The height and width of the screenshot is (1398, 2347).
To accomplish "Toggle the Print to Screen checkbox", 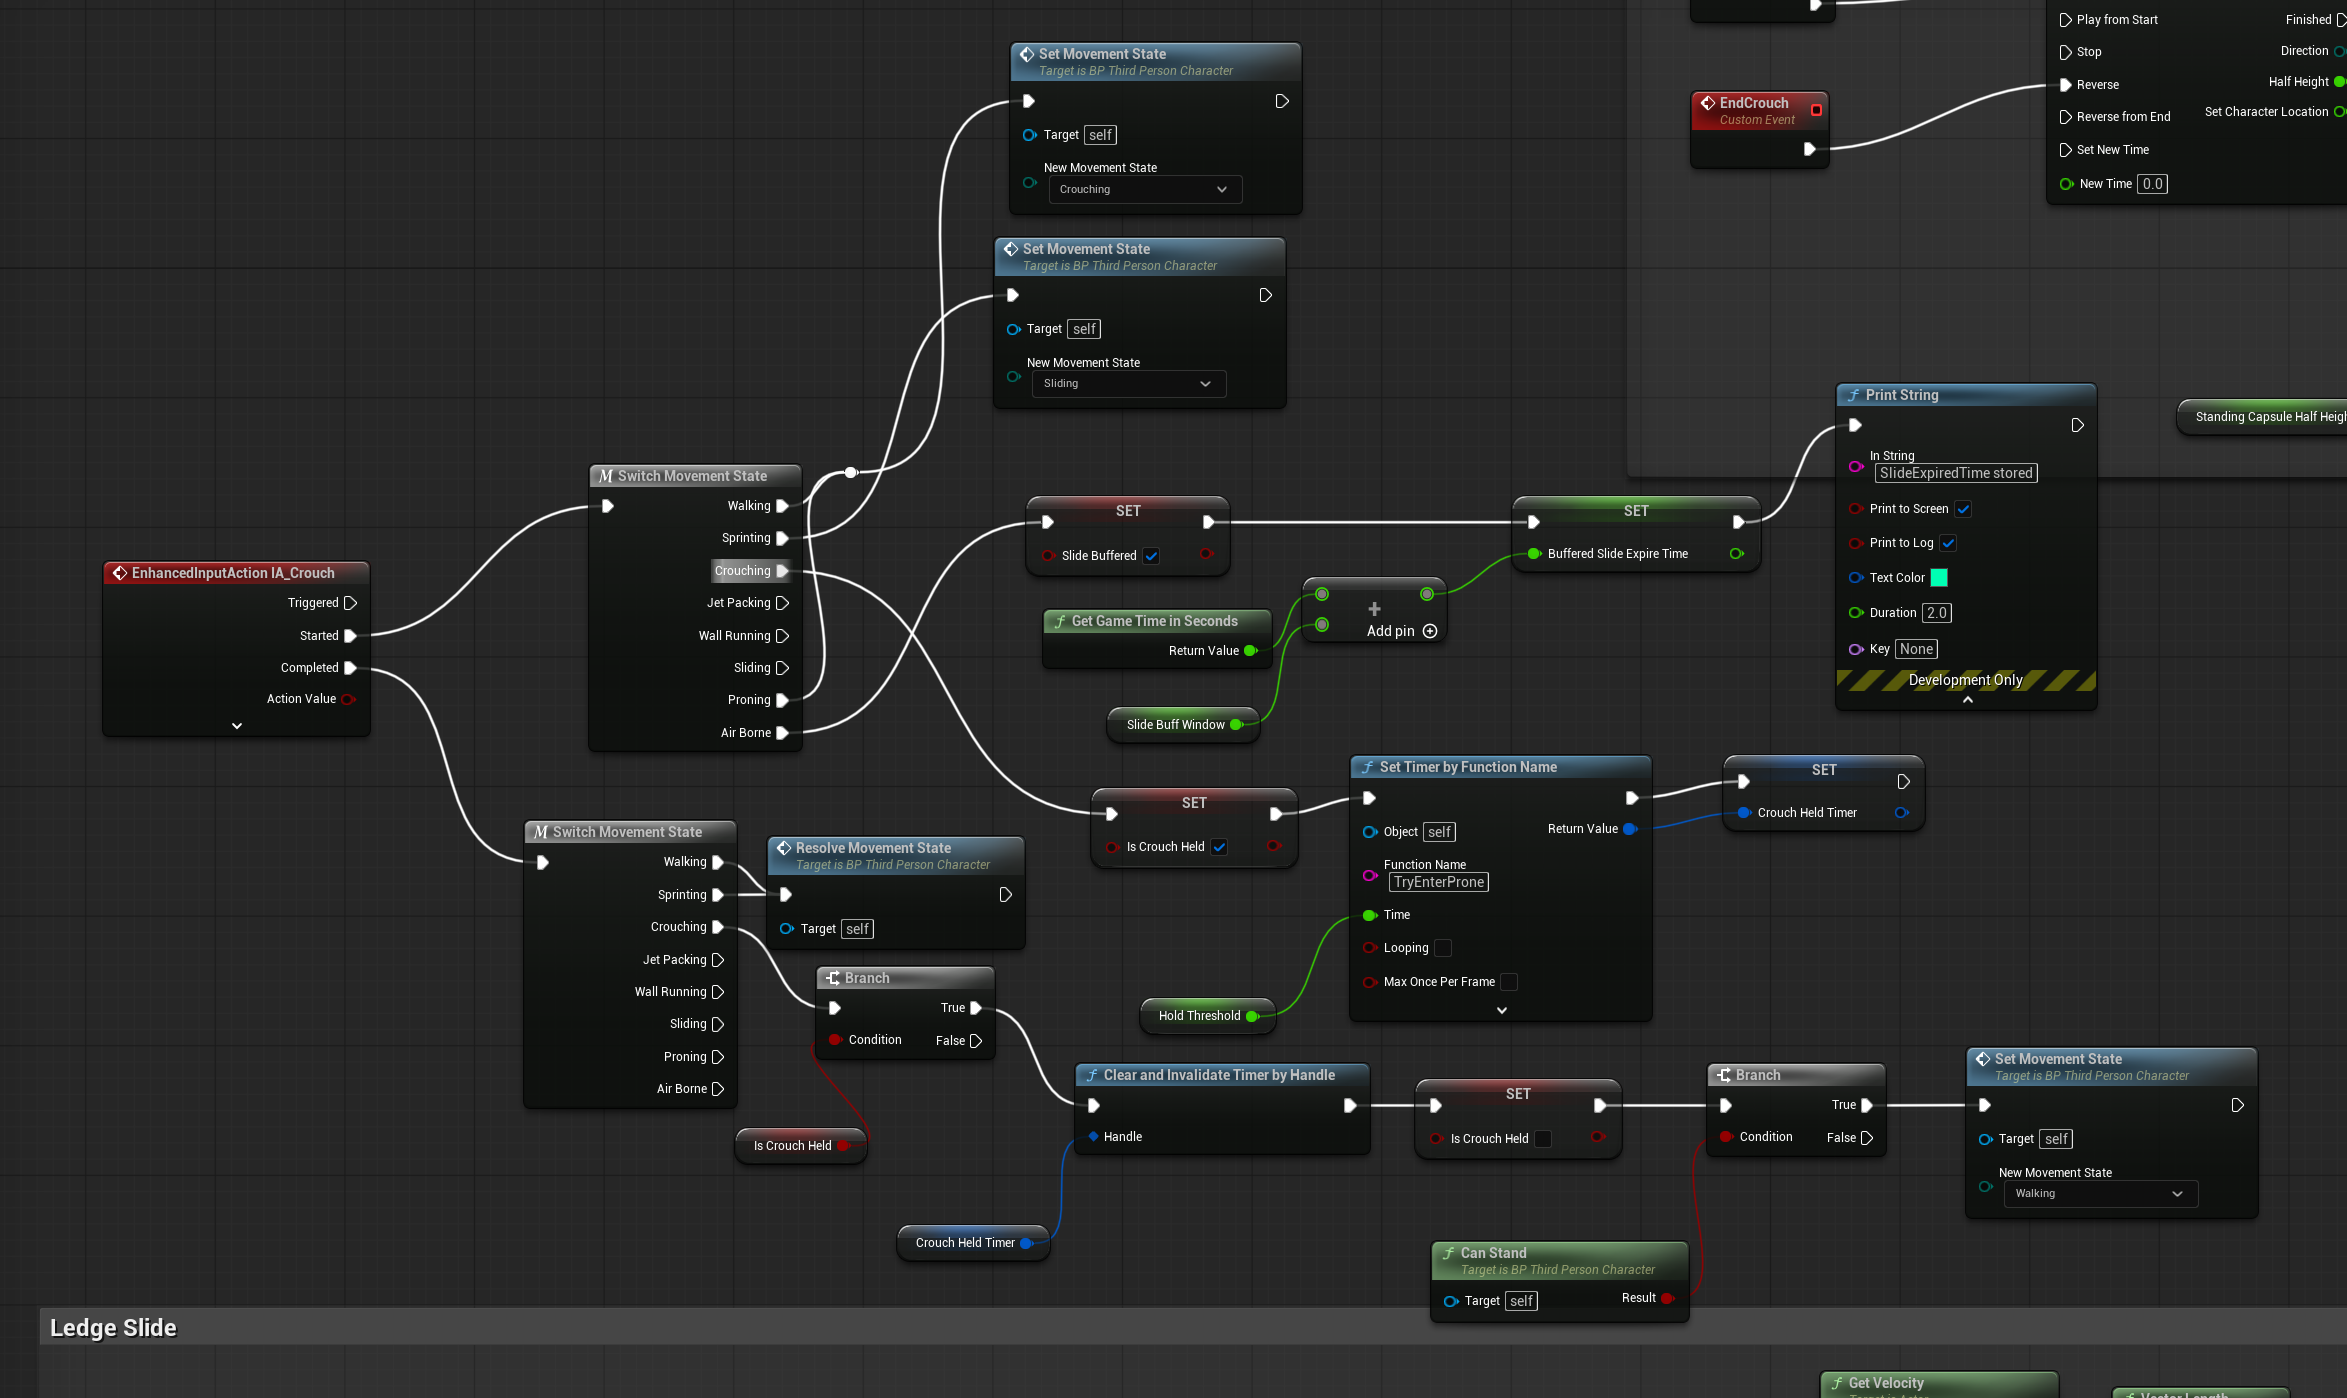I will pos(1963,509).
